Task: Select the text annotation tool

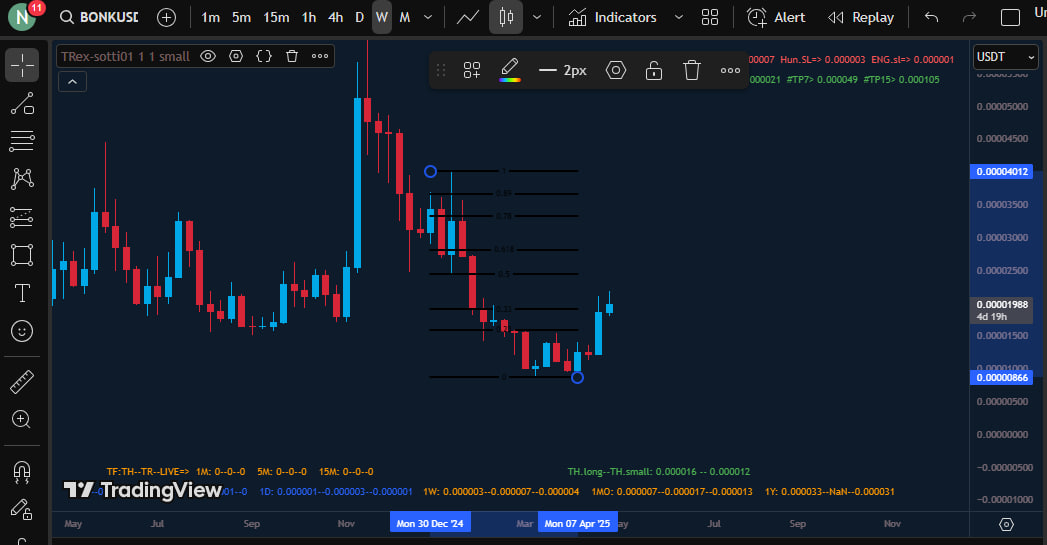Action: tap(22, 292)
